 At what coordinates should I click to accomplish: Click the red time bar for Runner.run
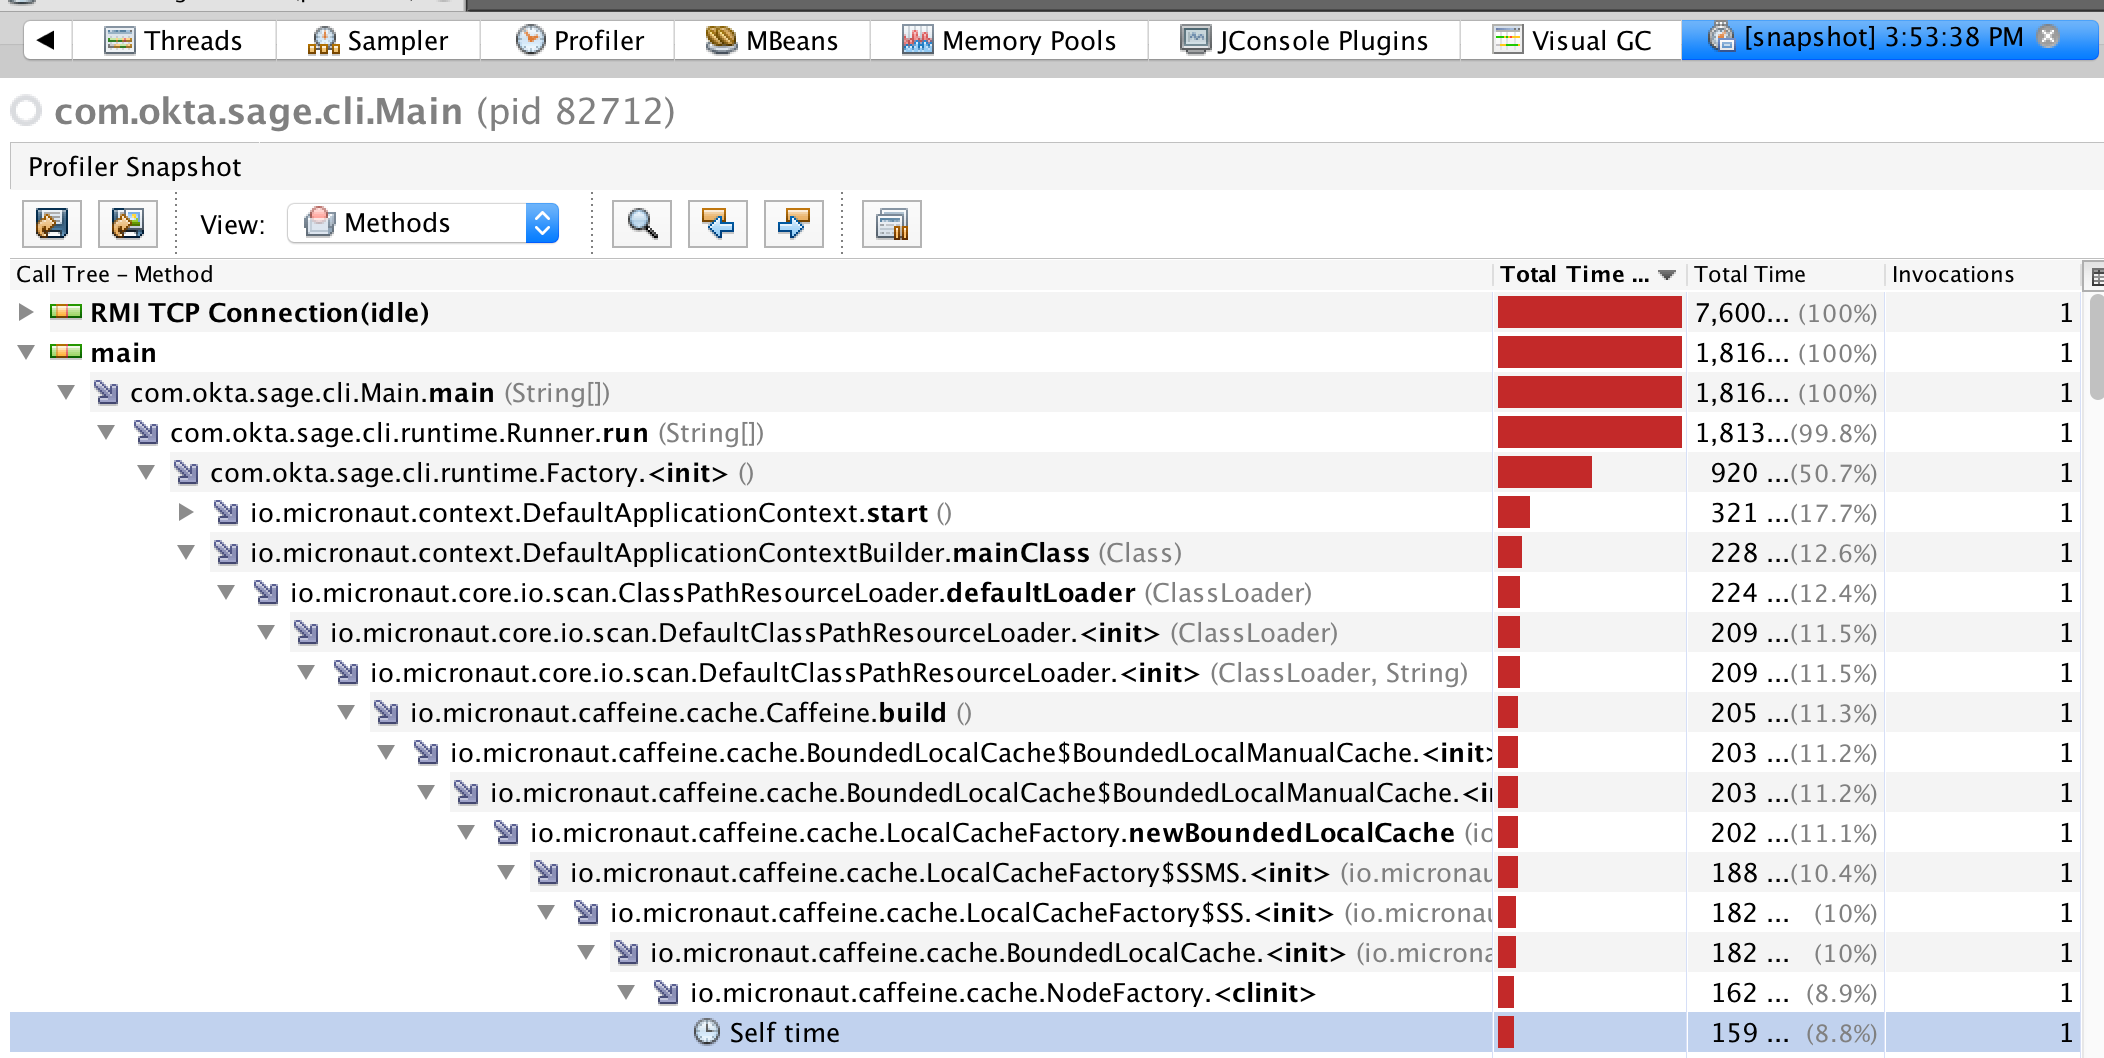(x=1590, y=433)
